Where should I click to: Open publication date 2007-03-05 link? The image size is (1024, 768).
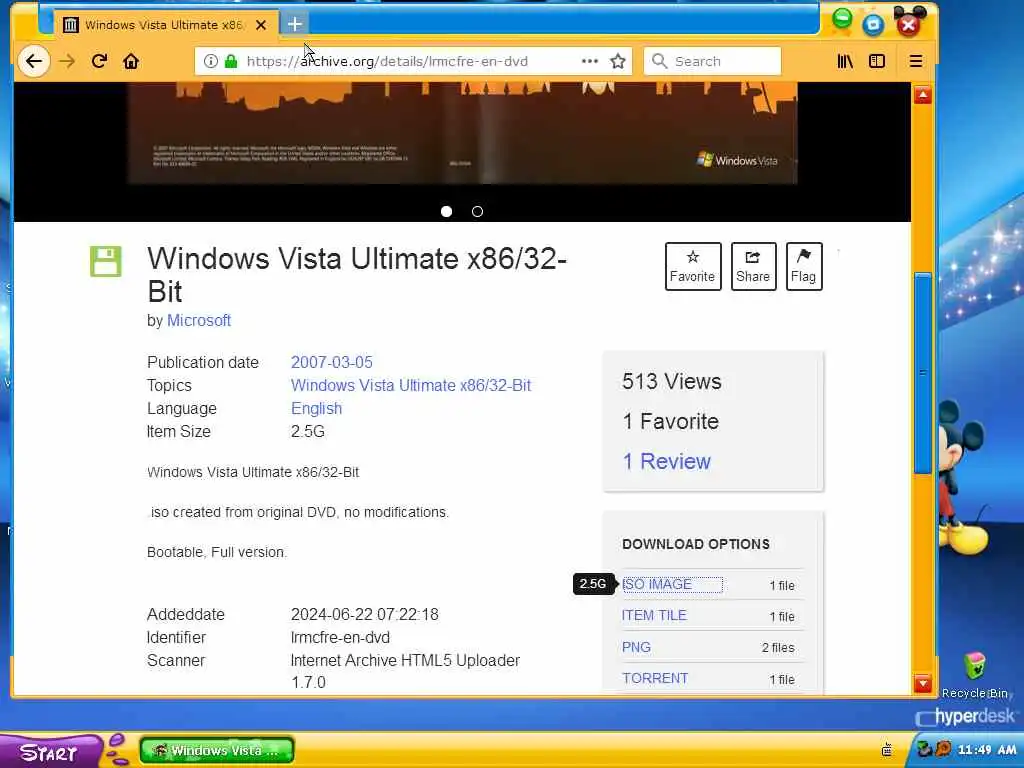pyautogui.click(x=332, y=362)
